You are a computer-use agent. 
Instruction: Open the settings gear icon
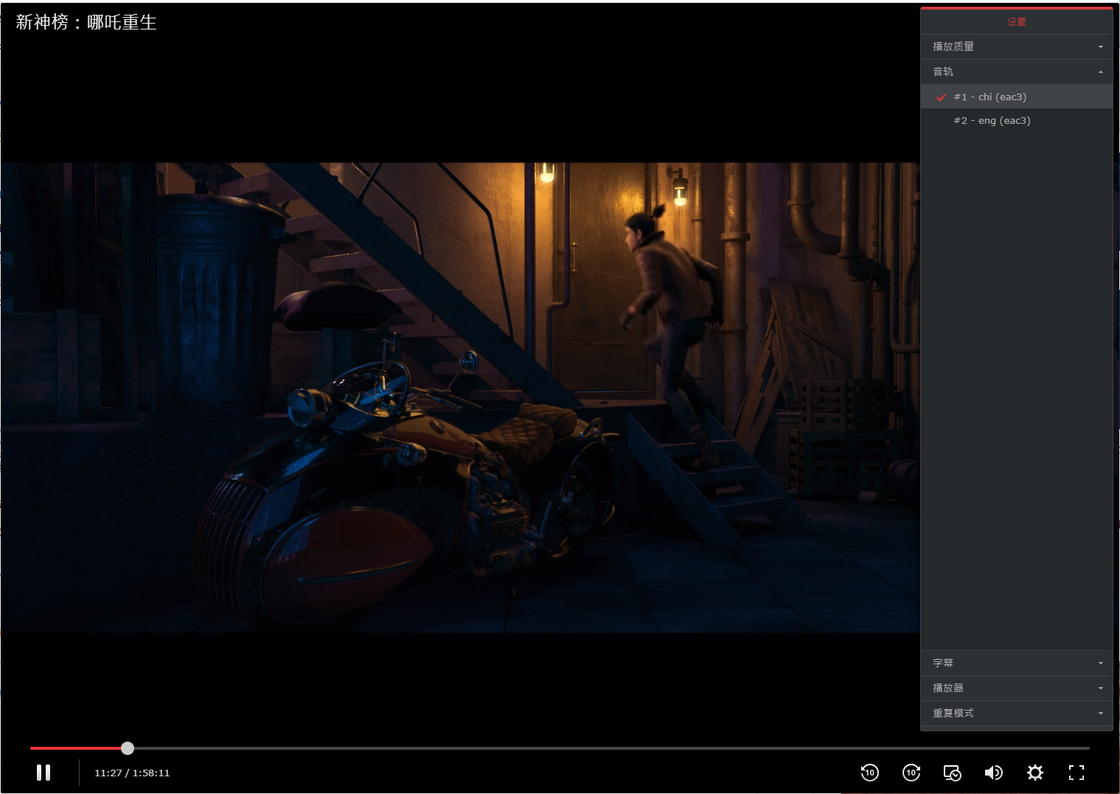click(1035, 773)
